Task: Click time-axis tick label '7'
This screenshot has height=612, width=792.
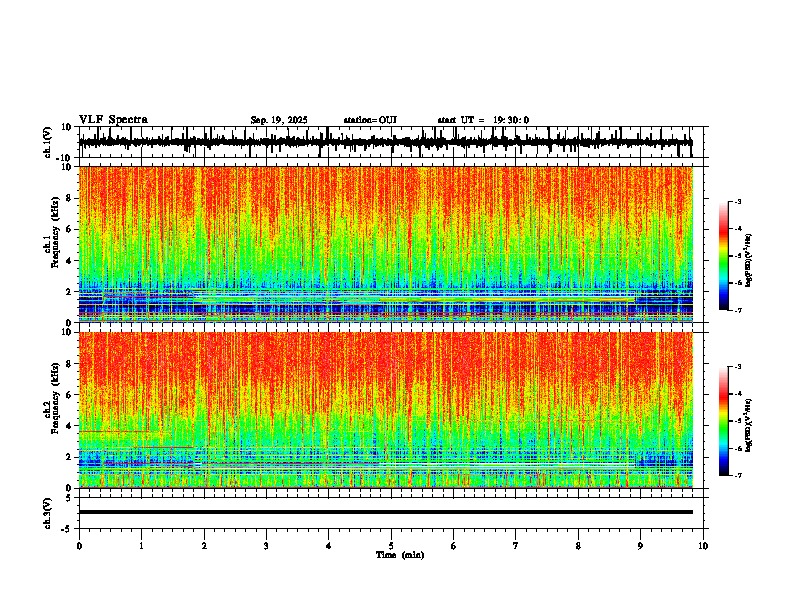Action: point(516,546)
